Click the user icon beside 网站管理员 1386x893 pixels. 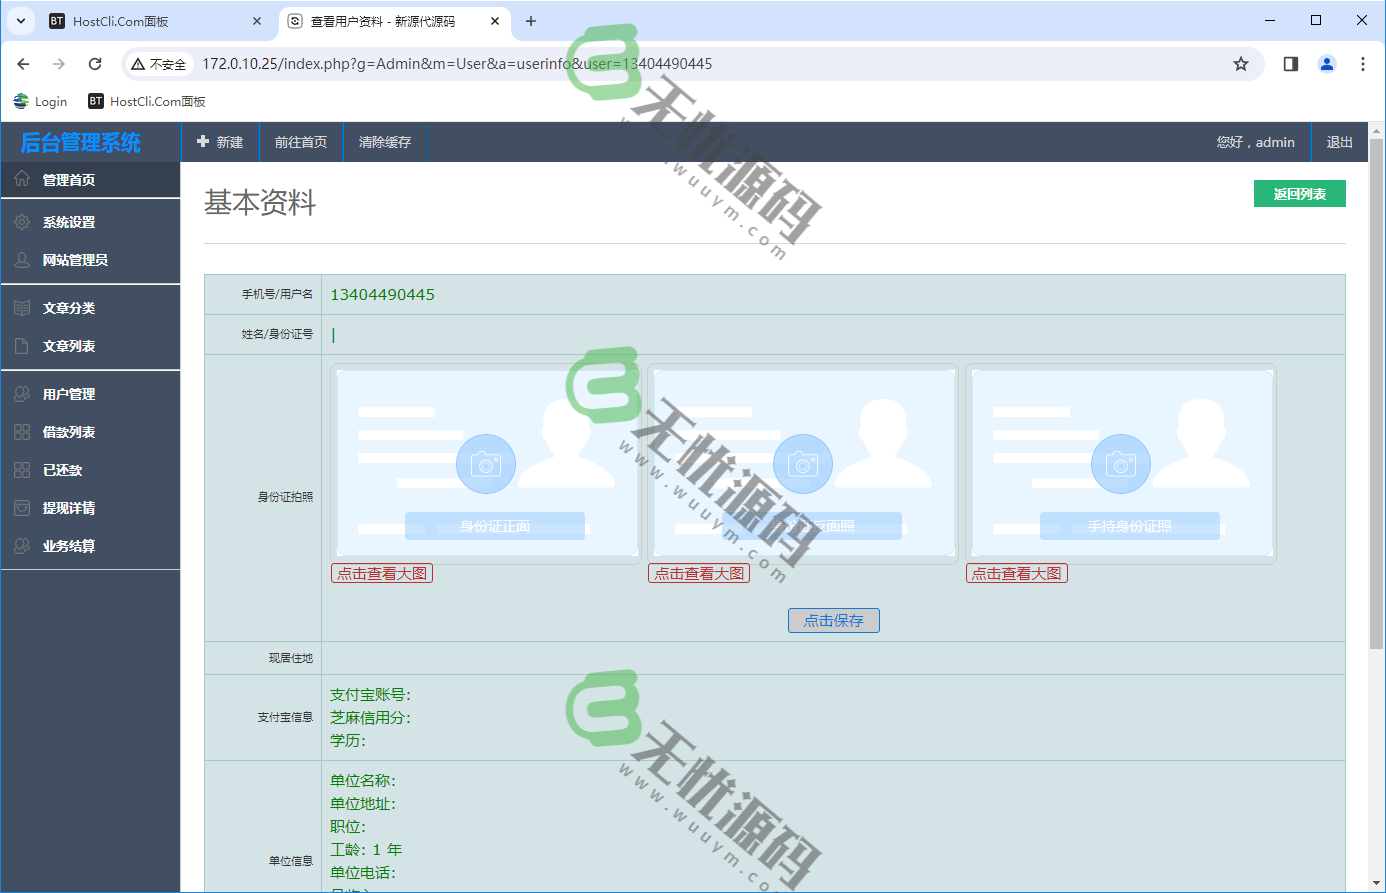point(22,260)
